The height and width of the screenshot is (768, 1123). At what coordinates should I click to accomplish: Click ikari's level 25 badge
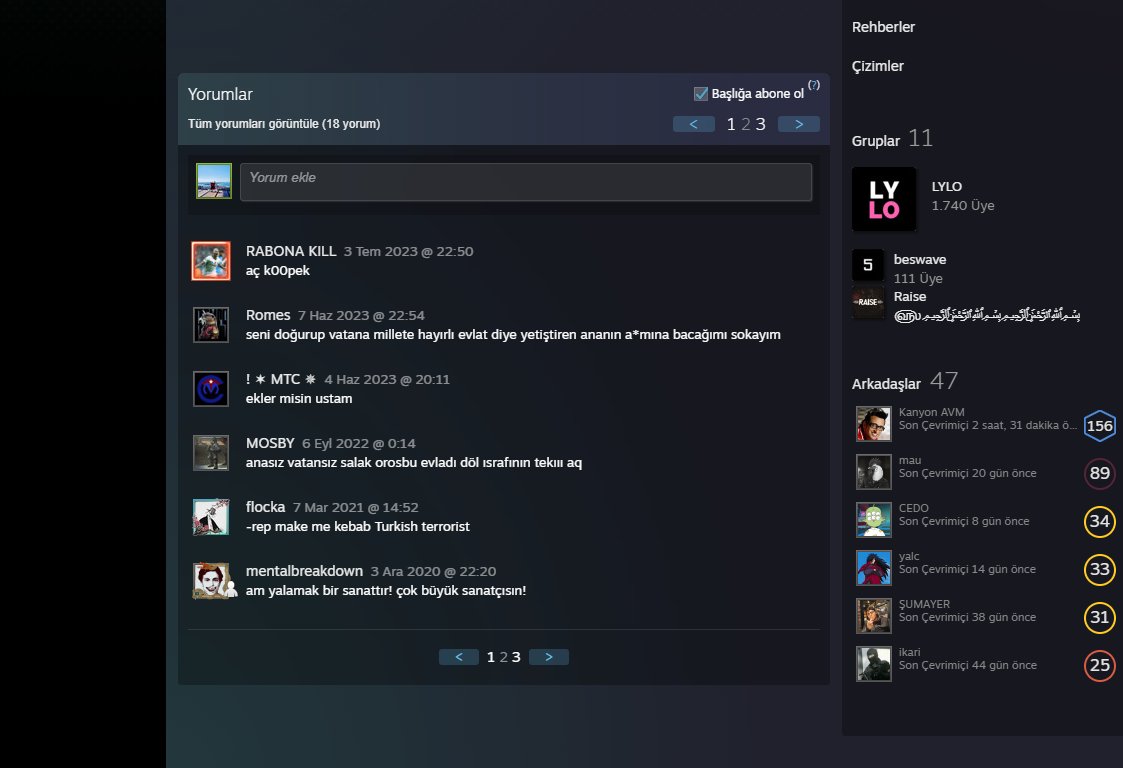pyautogui.click(x=1099, y=666)
